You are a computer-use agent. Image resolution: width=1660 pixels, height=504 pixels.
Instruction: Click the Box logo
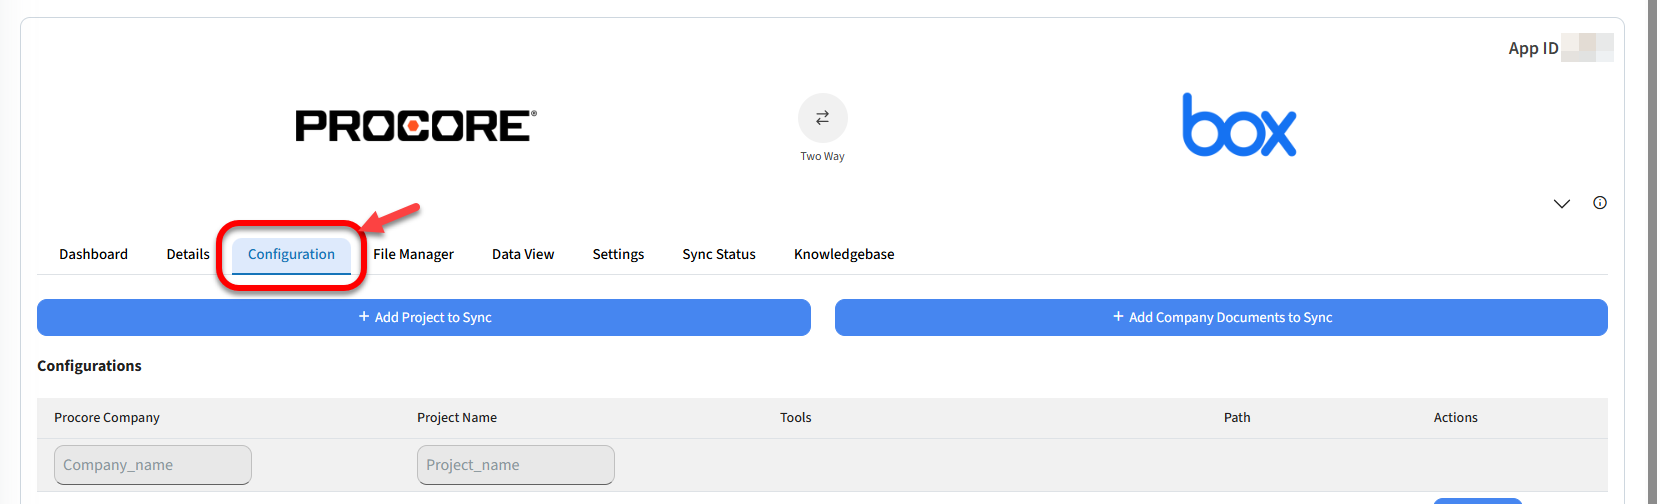tap(1239, 126)
